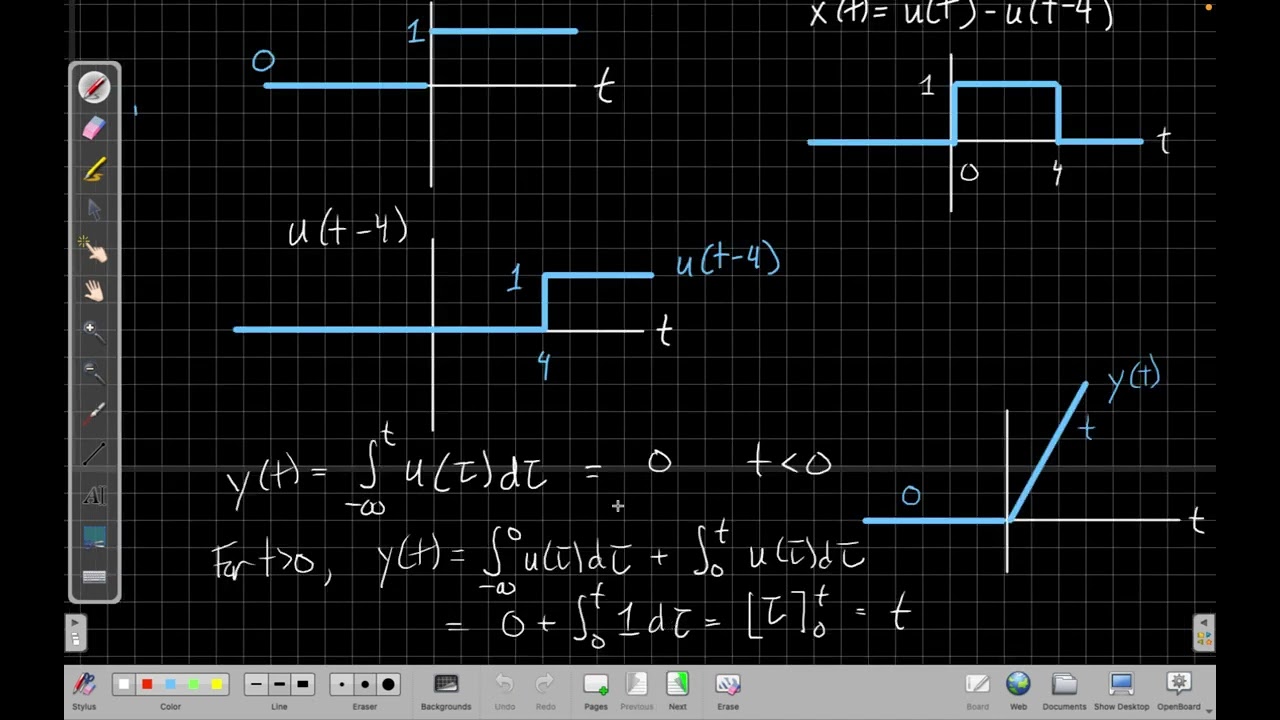Switch to Documents mode
1280x720 pixels.
(1064, 690)
